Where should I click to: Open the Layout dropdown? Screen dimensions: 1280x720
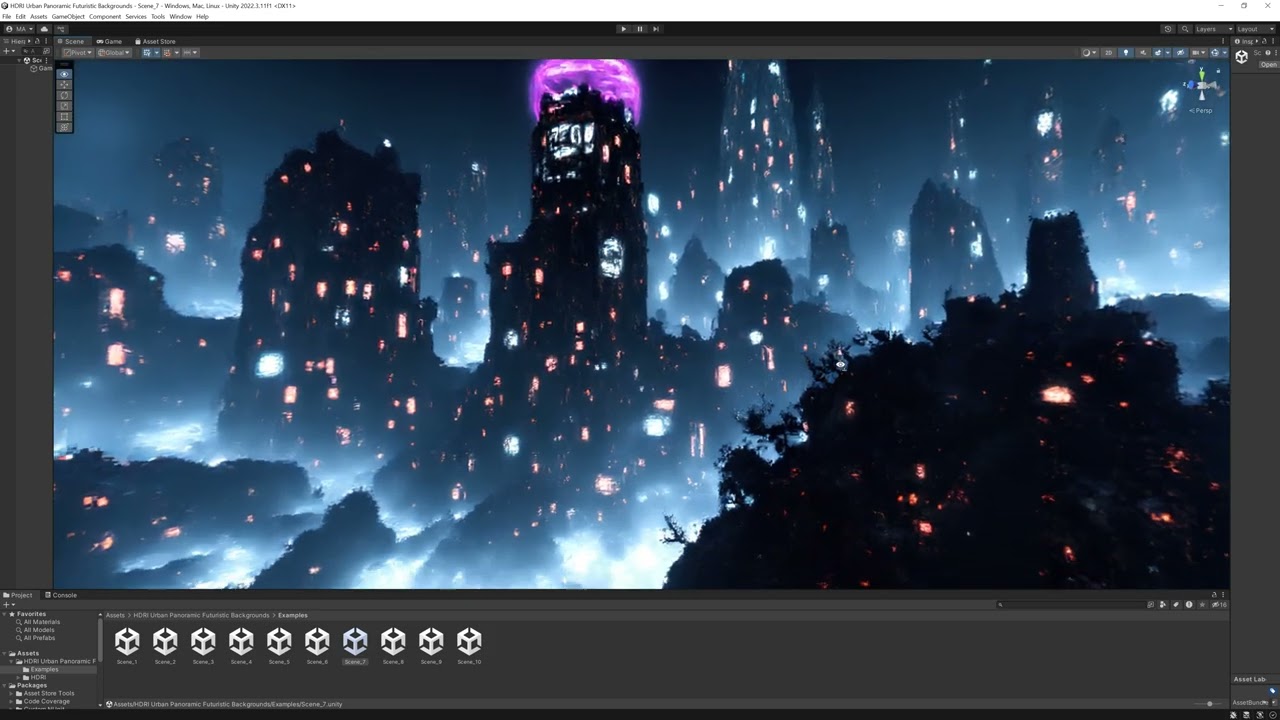pyautogui.click(x=1254, y=29)
